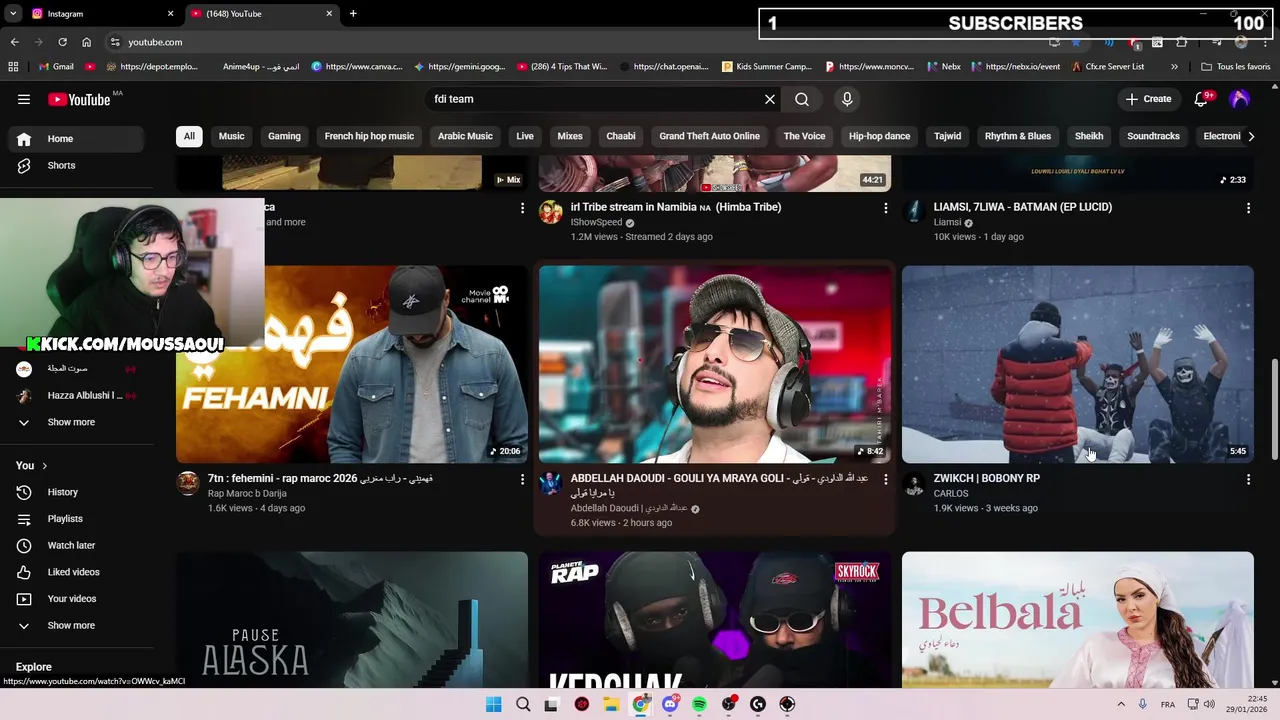This screenshot has width=1280, height=720.
Task: Click the browser home button
Action: [87, 42]
